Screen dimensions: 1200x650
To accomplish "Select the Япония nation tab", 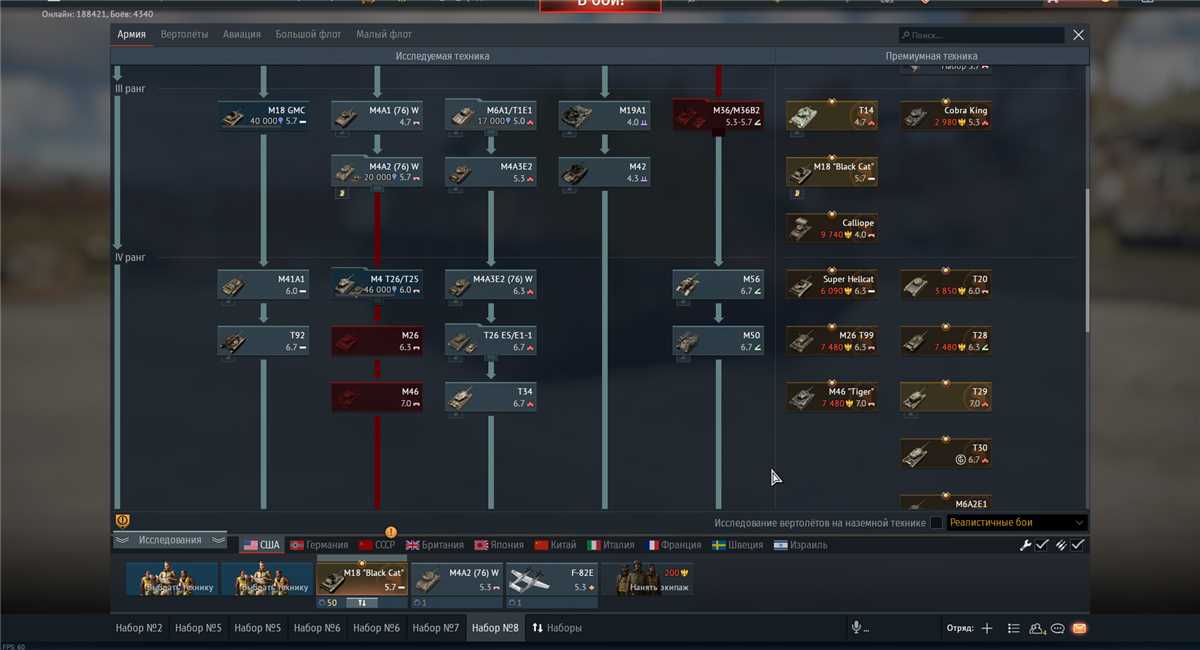I will coord(499,545).
